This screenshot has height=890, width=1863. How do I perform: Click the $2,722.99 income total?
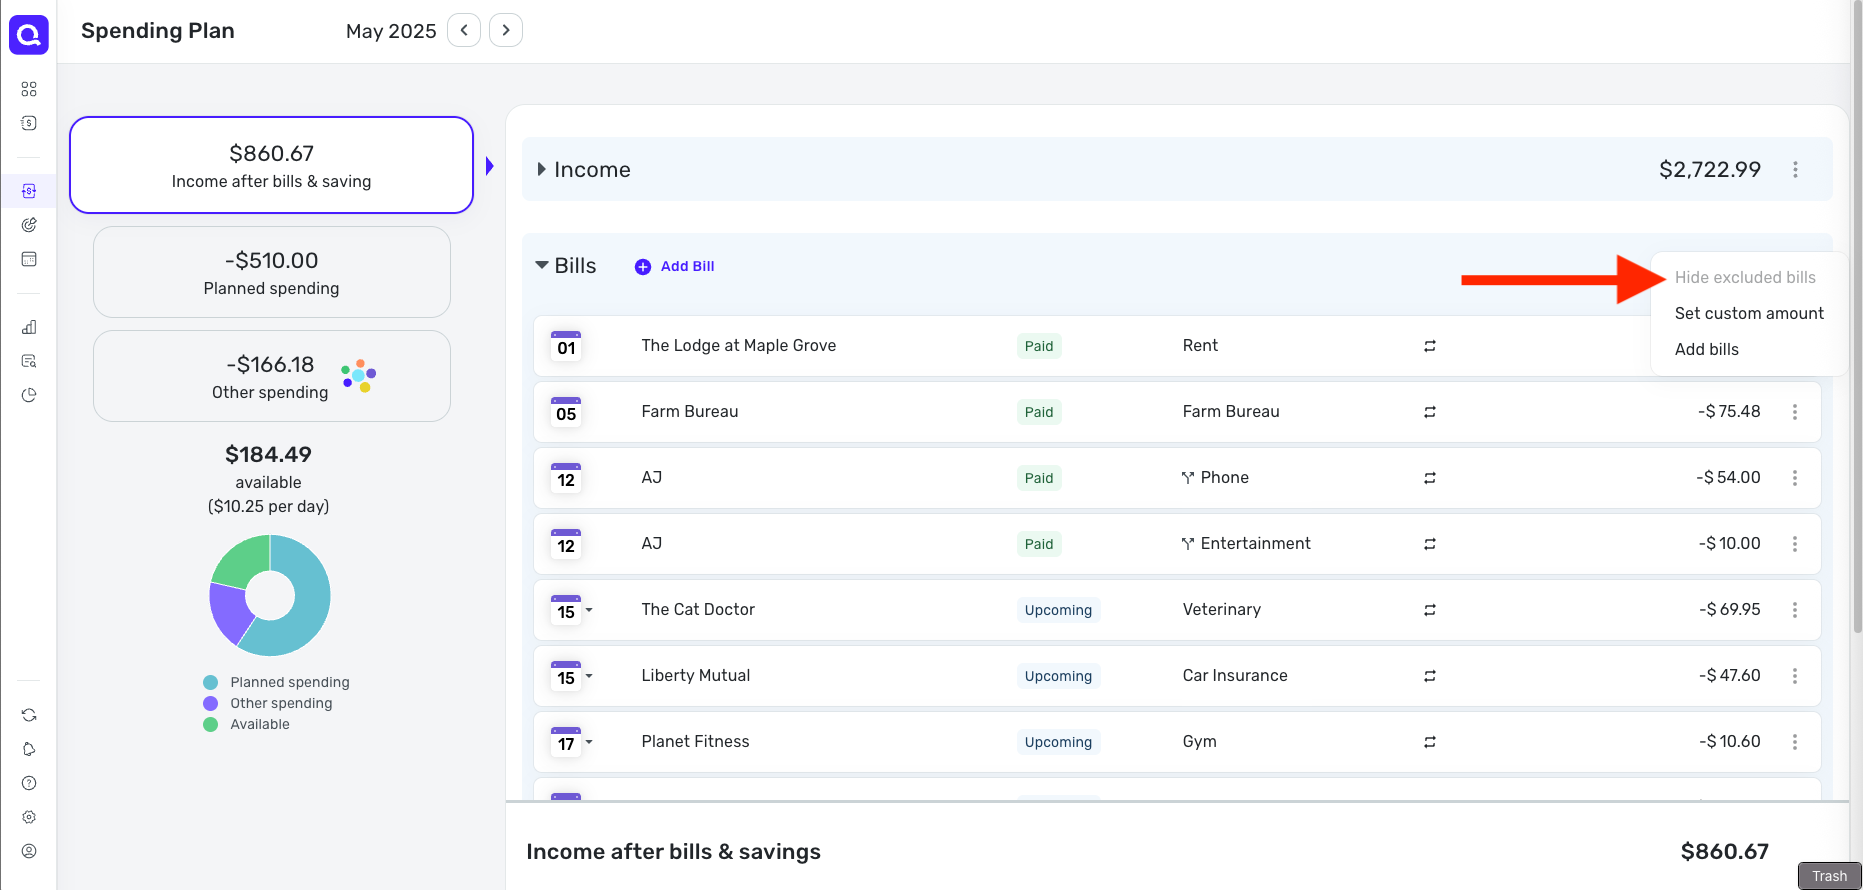[1710, 169]
